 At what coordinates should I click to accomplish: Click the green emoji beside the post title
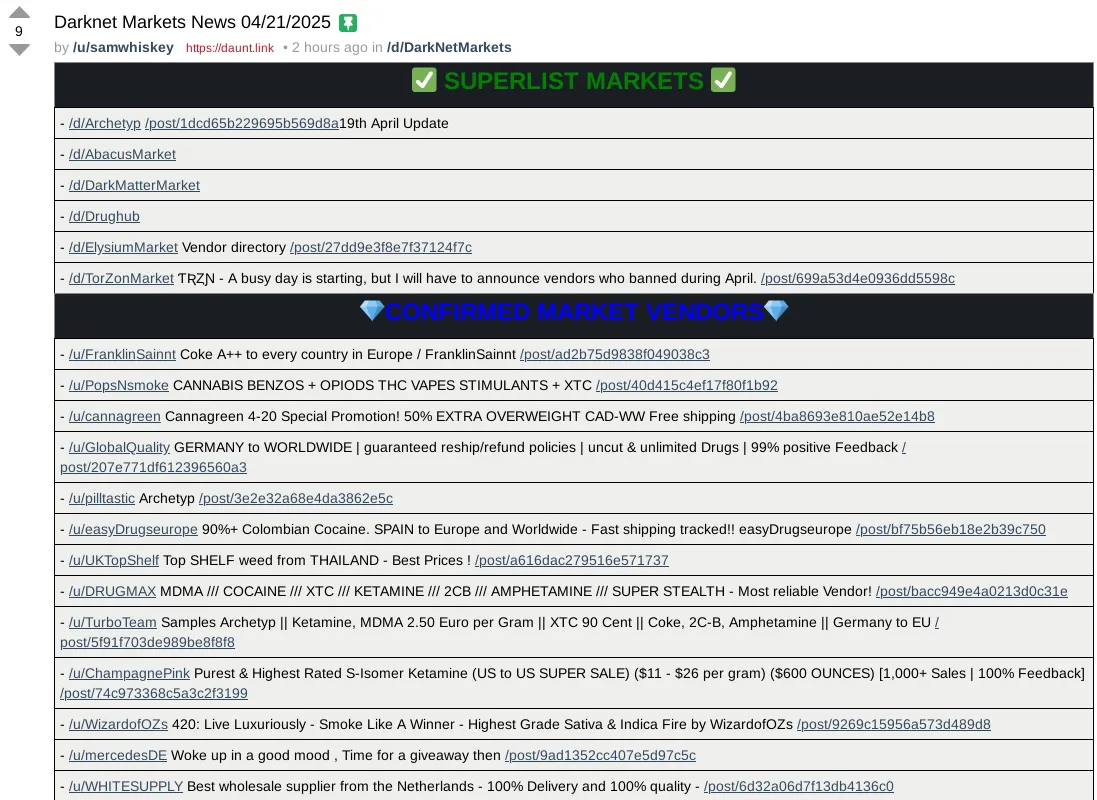[x=346, y=21]
